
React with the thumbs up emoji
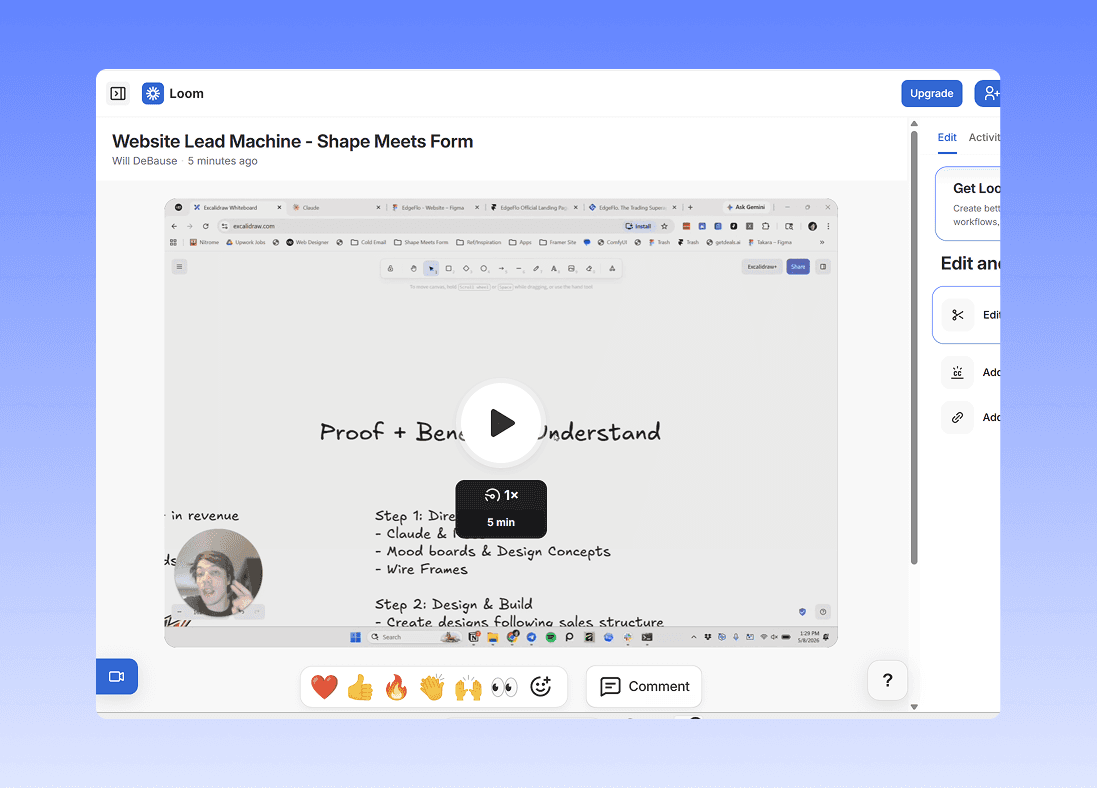tap(360, 687)
